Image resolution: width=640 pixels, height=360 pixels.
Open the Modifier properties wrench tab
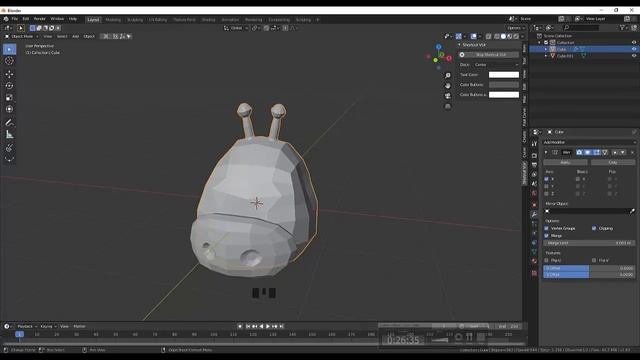point(534,214)
